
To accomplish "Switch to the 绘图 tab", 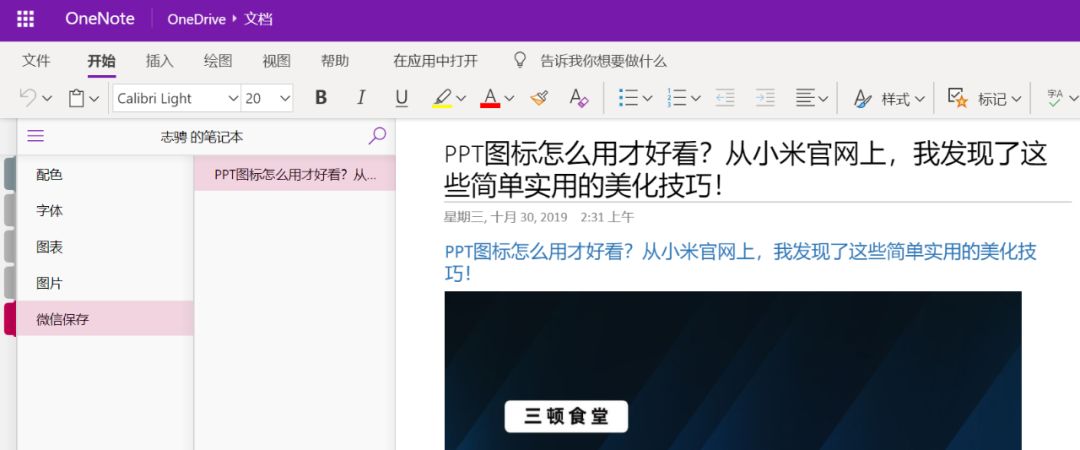I will (218, 61).
